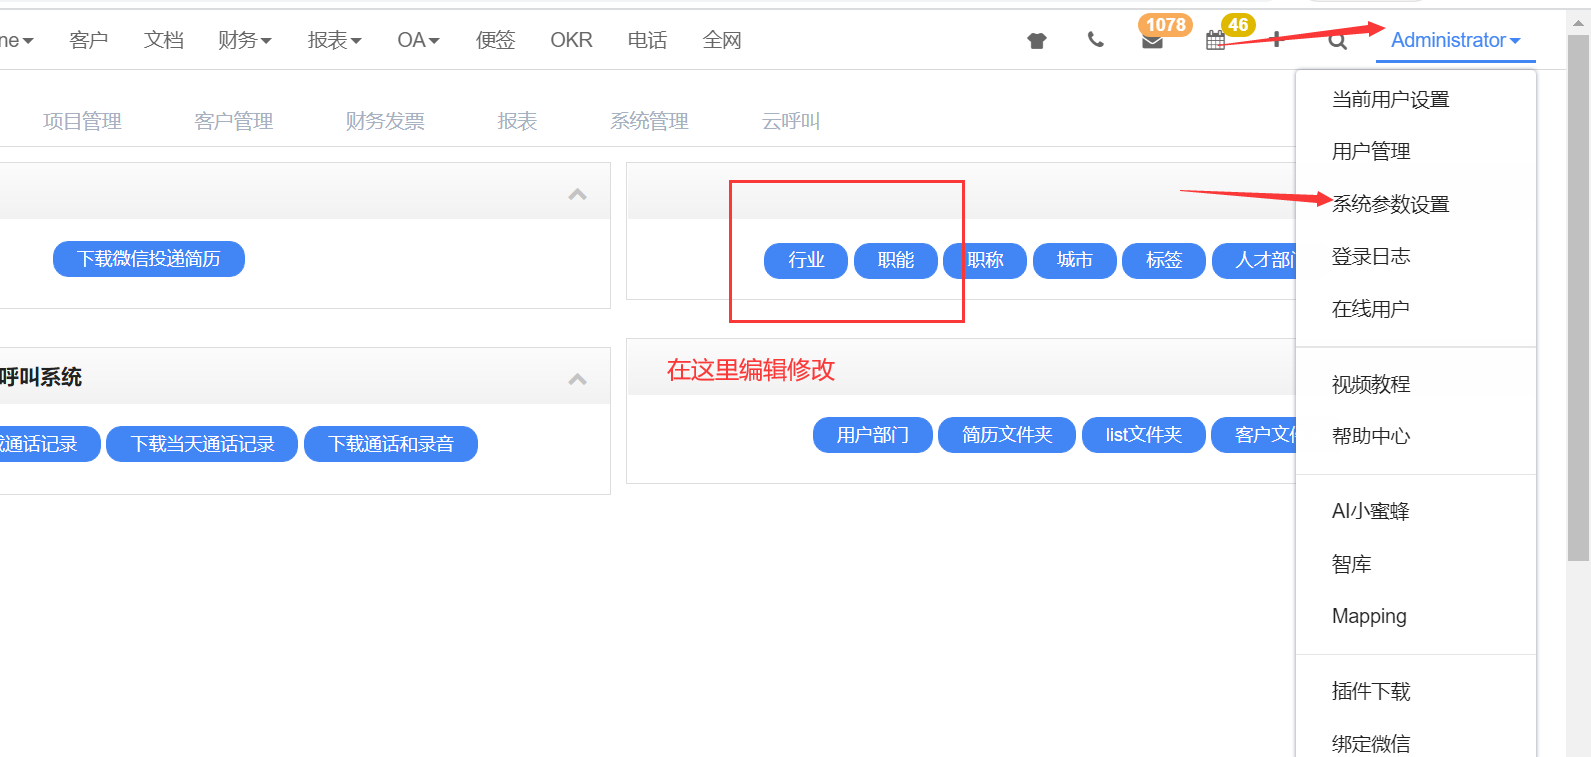Click the 行业 button
Screen dimensions: 1591x757
pyautogui.click(x=806, y=260)
